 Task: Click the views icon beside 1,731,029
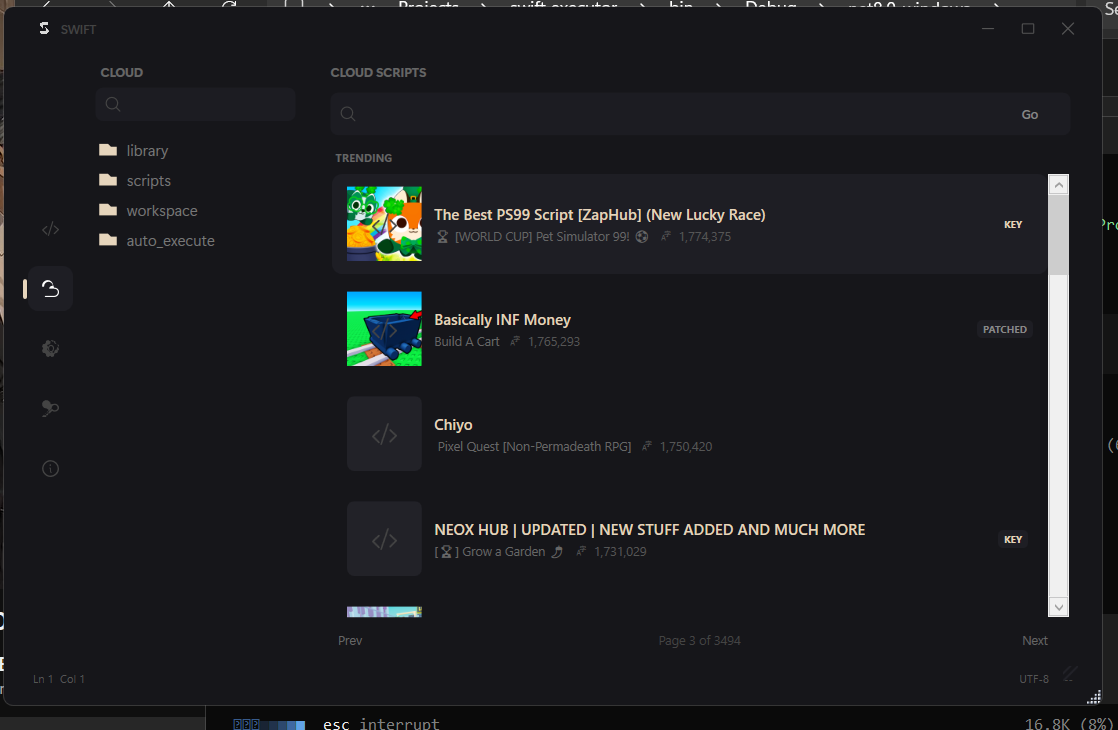(581, 551)
